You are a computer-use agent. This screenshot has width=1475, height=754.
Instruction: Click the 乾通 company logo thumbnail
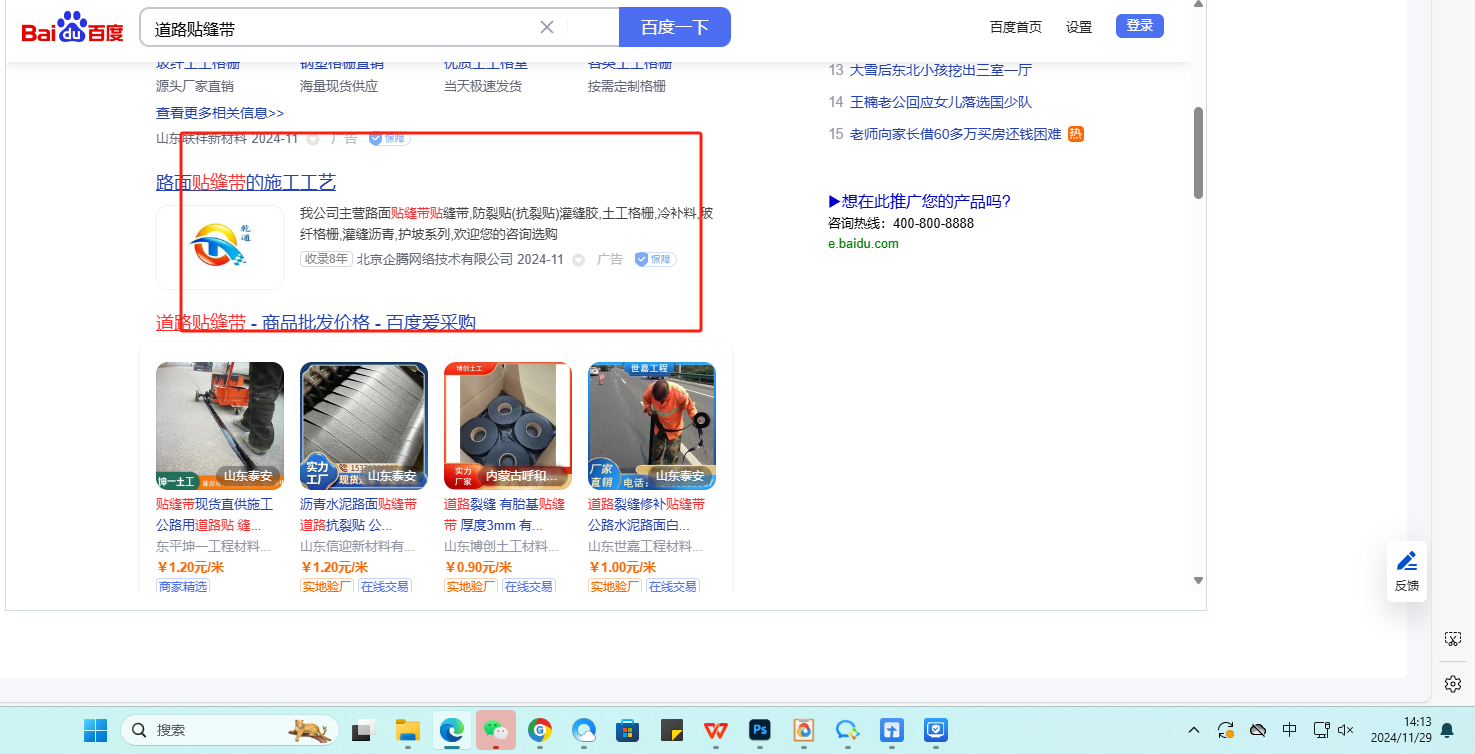(220, 247)
